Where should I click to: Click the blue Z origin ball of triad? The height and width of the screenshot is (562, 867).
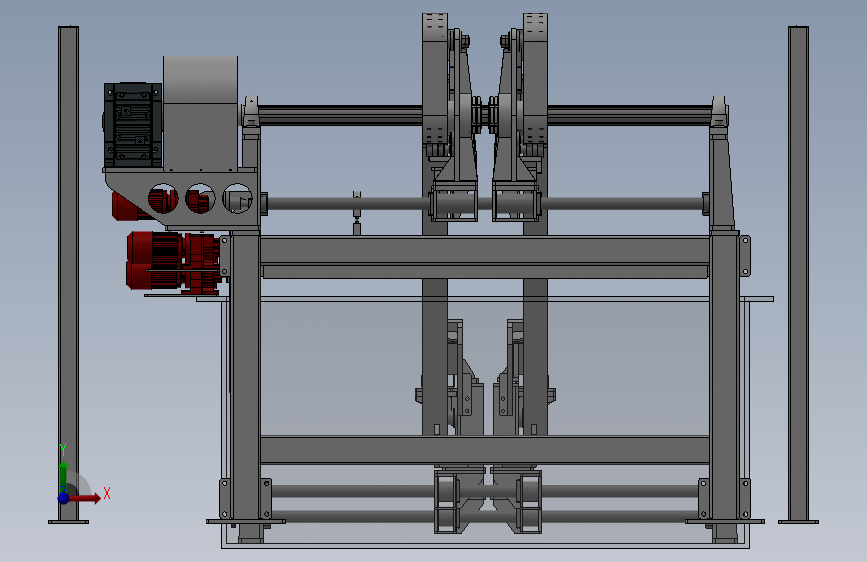64,498
